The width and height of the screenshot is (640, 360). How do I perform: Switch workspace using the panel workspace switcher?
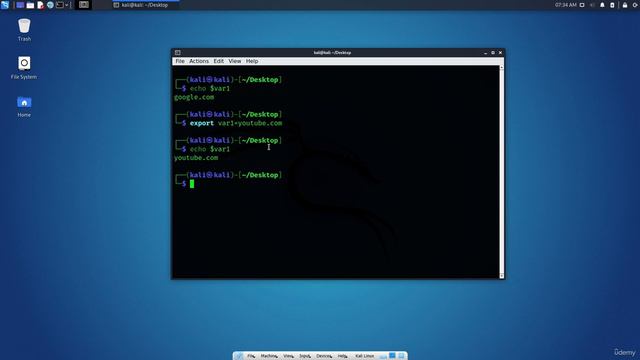click(x=84, y=5)
